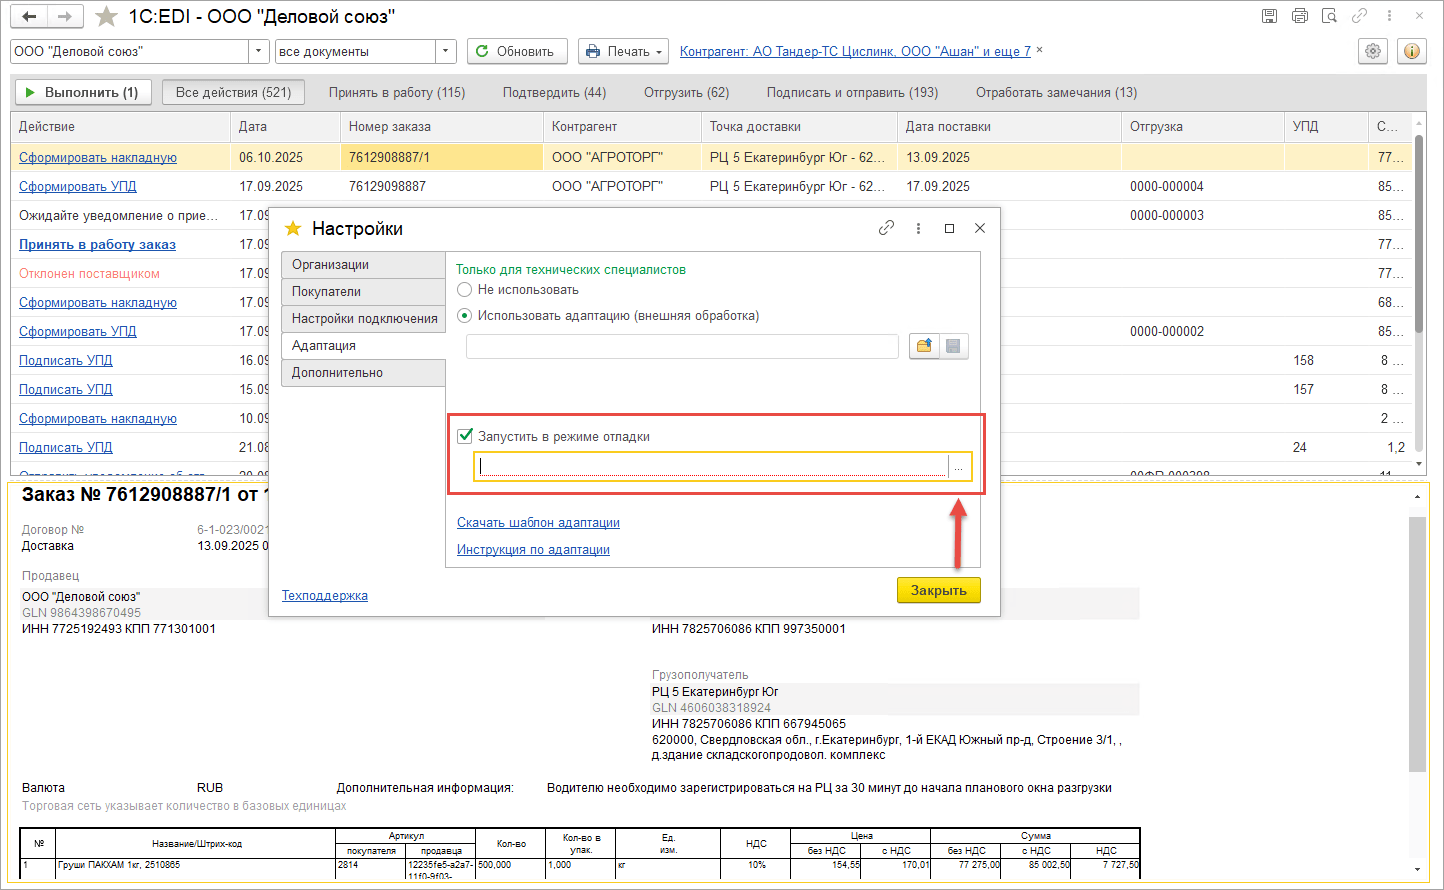Select 'Не использовать' radio option
The height and width of the screenshot is (890, 1444).
[x=465, y=290]
